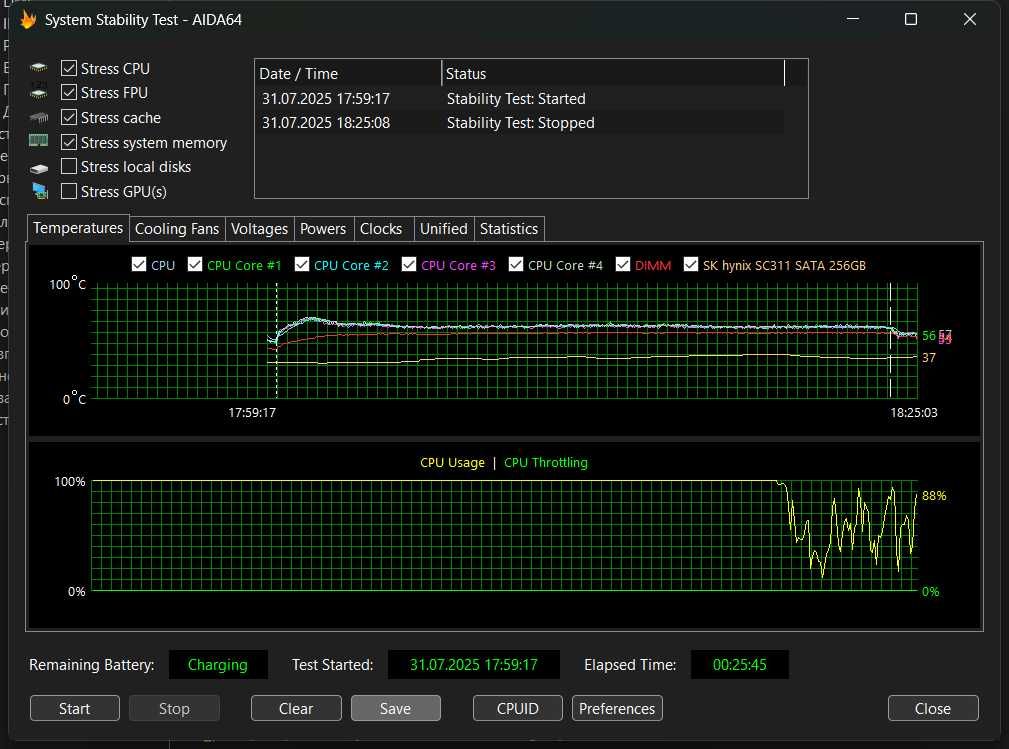Image resolution: width=1009 pixels, height=749 pixels.
Task: Click the 88% CPU usage readout
Action: point(934,495)
